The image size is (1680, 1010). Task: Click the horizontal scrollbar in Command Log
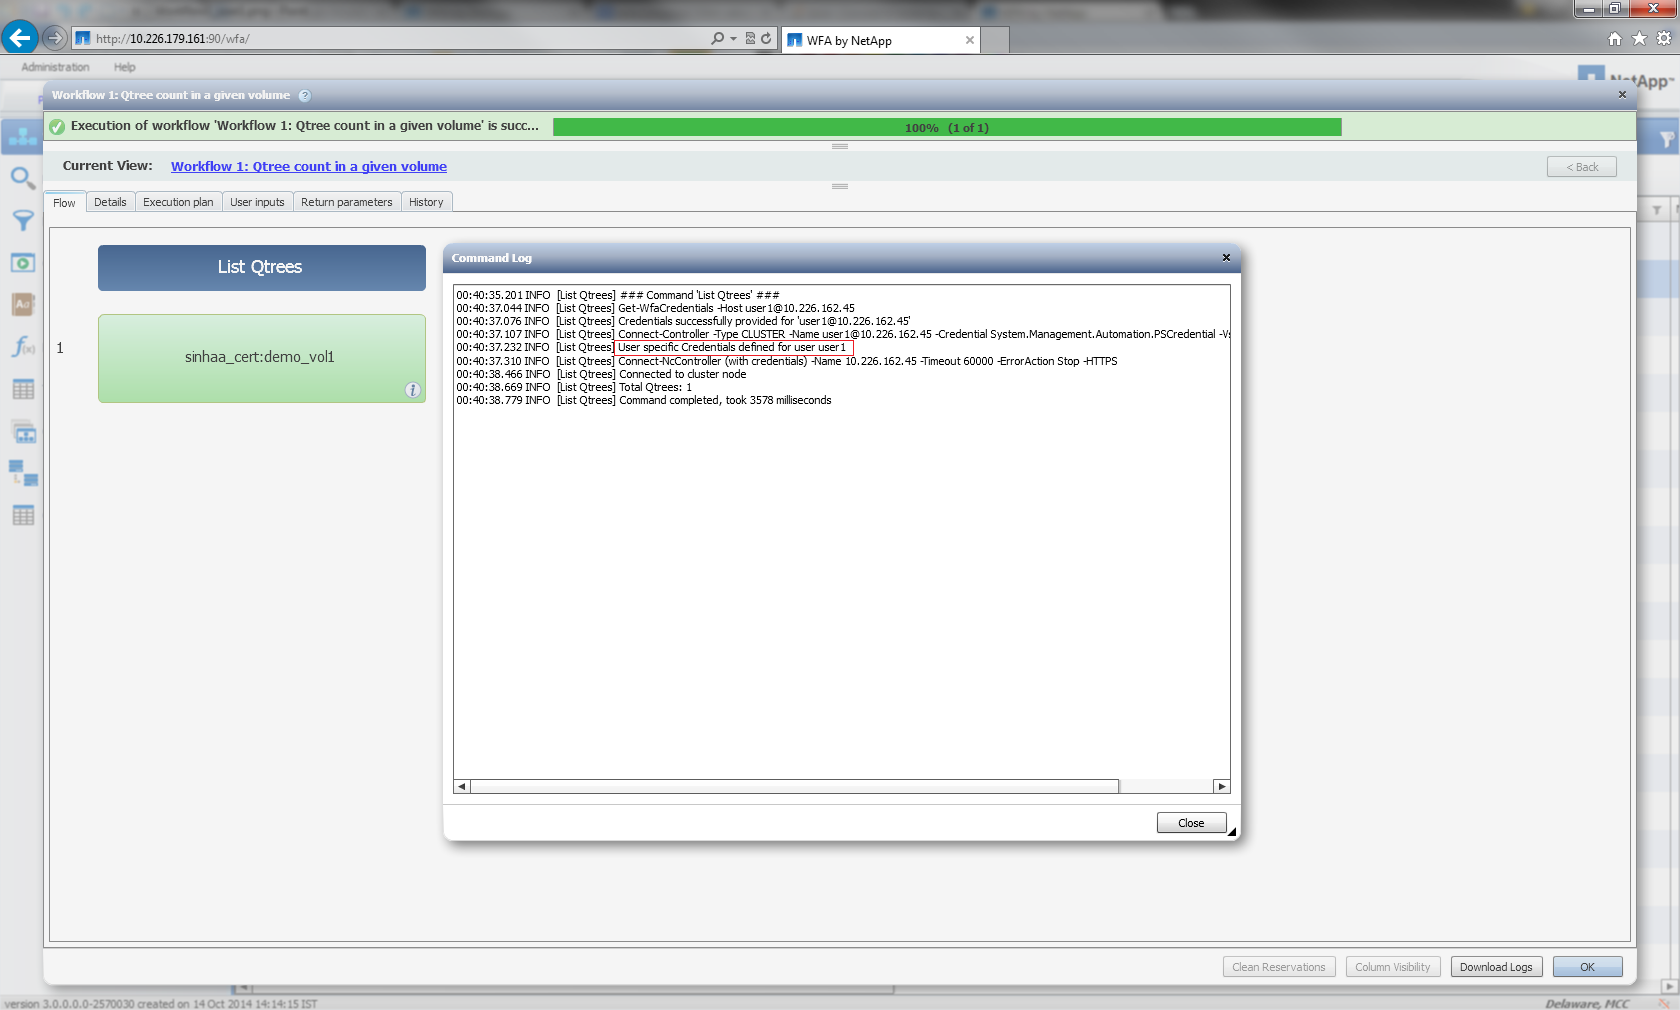[794, 787]
